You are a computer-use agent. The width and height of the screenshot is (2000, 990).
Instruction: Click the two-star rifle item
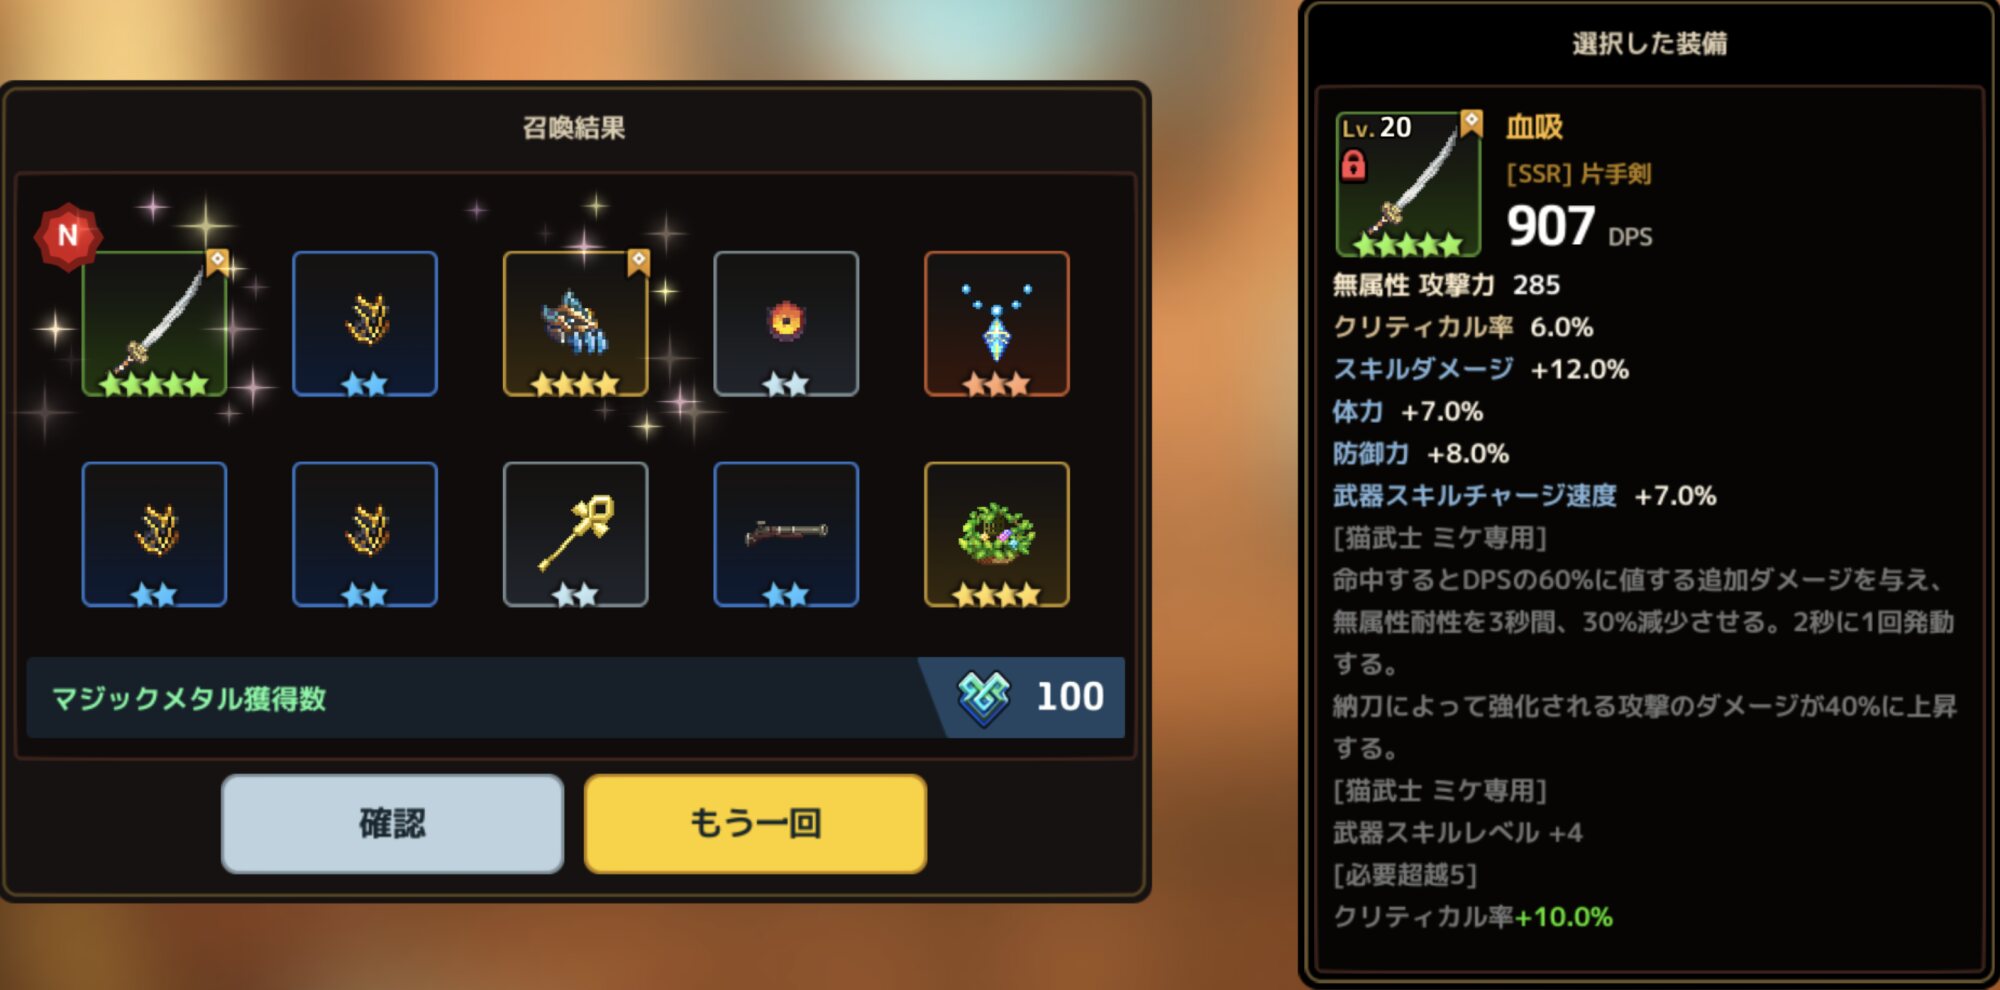[786, 534]
